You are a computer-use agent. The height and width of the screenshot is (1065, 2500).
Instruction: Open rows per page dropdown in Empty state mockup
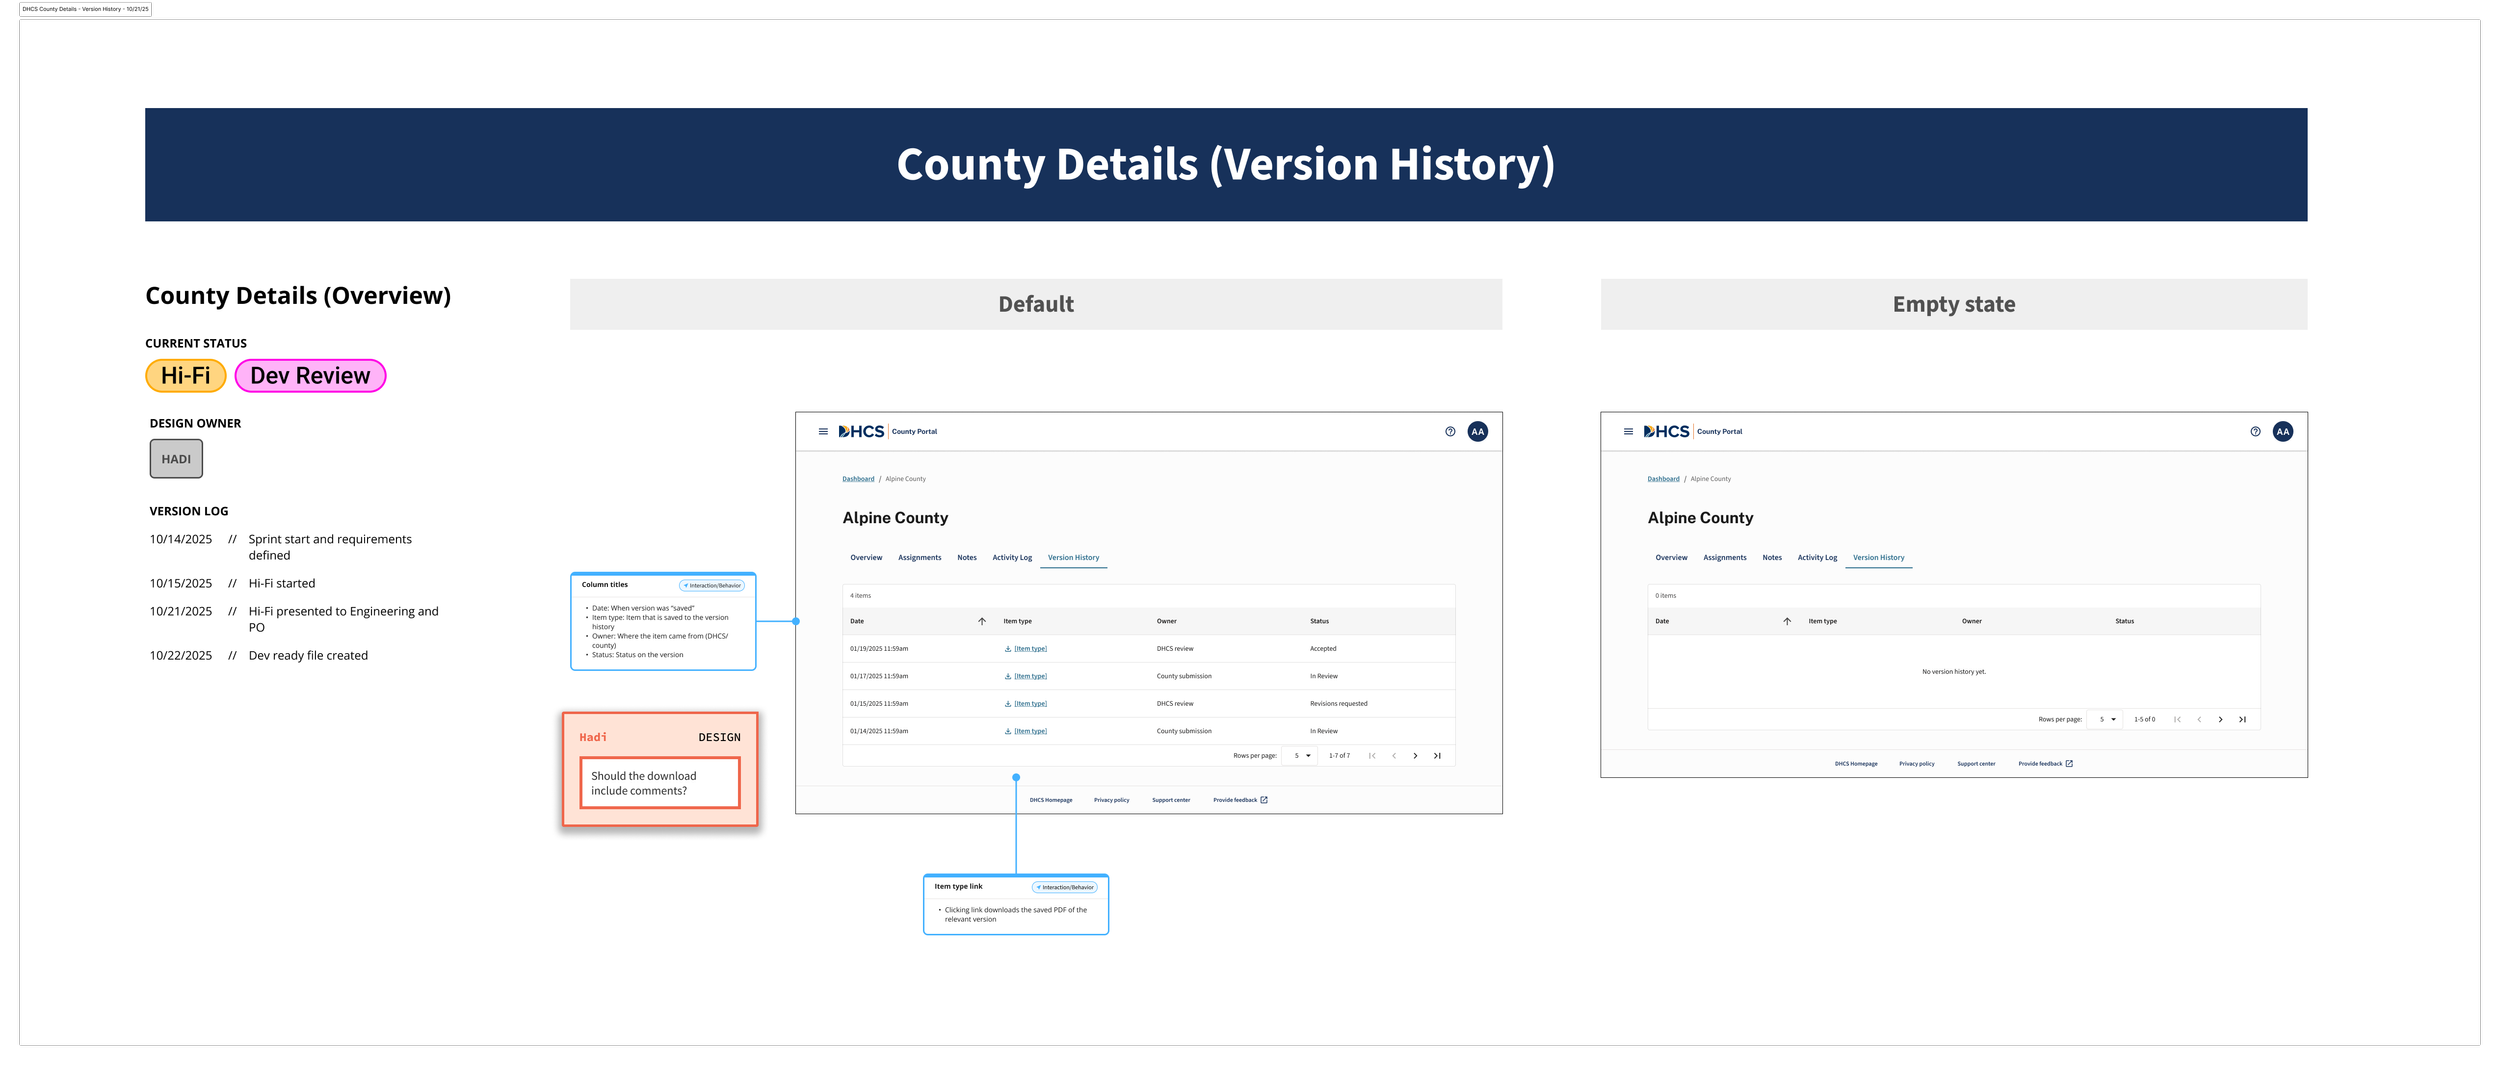(x=2107, y=720)
